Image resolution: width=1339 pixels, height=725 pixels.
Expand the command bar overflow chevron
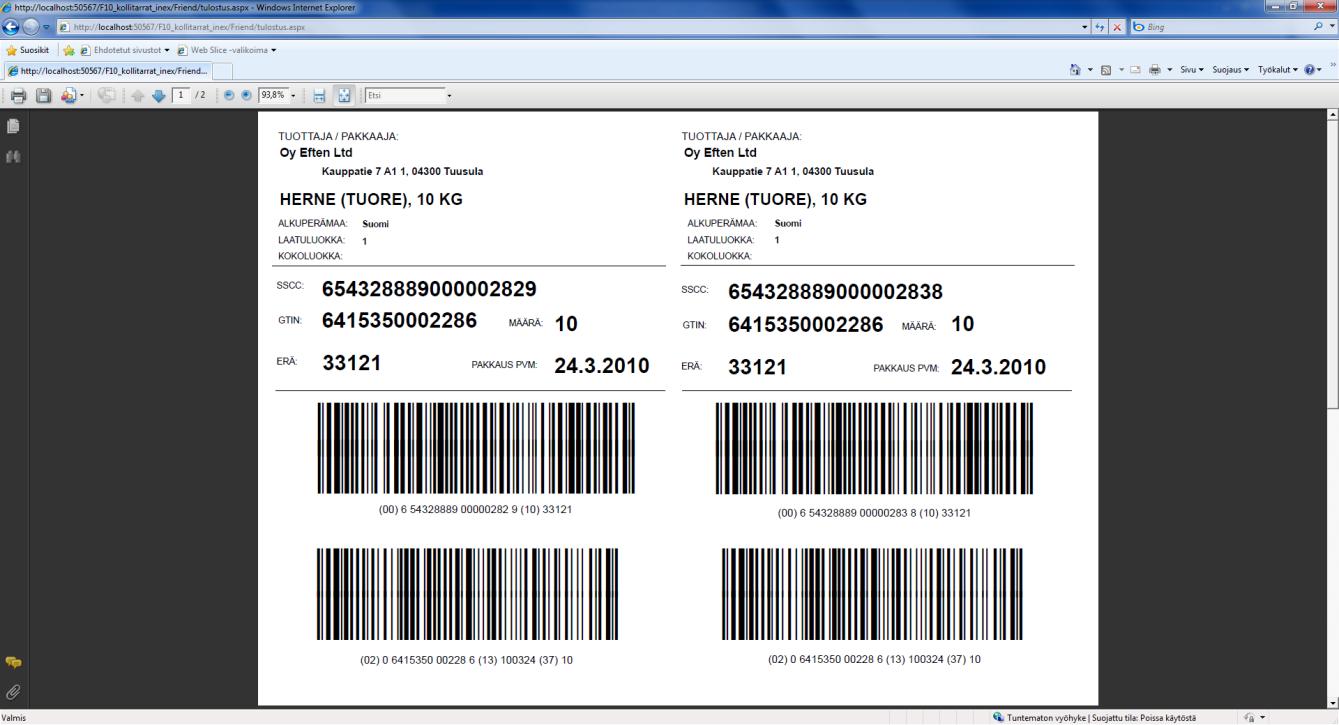tap(1333, 66)
